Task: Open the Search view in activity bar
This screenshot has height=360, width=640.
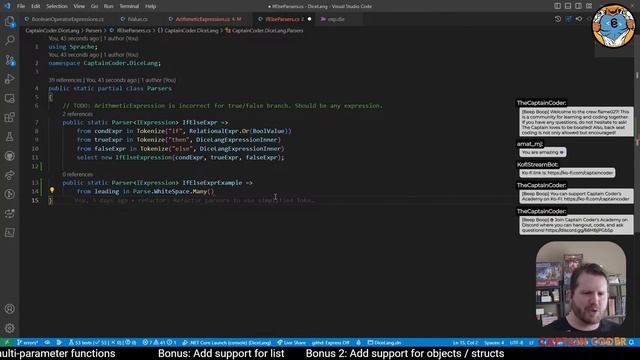Action: tap(9, 40)
